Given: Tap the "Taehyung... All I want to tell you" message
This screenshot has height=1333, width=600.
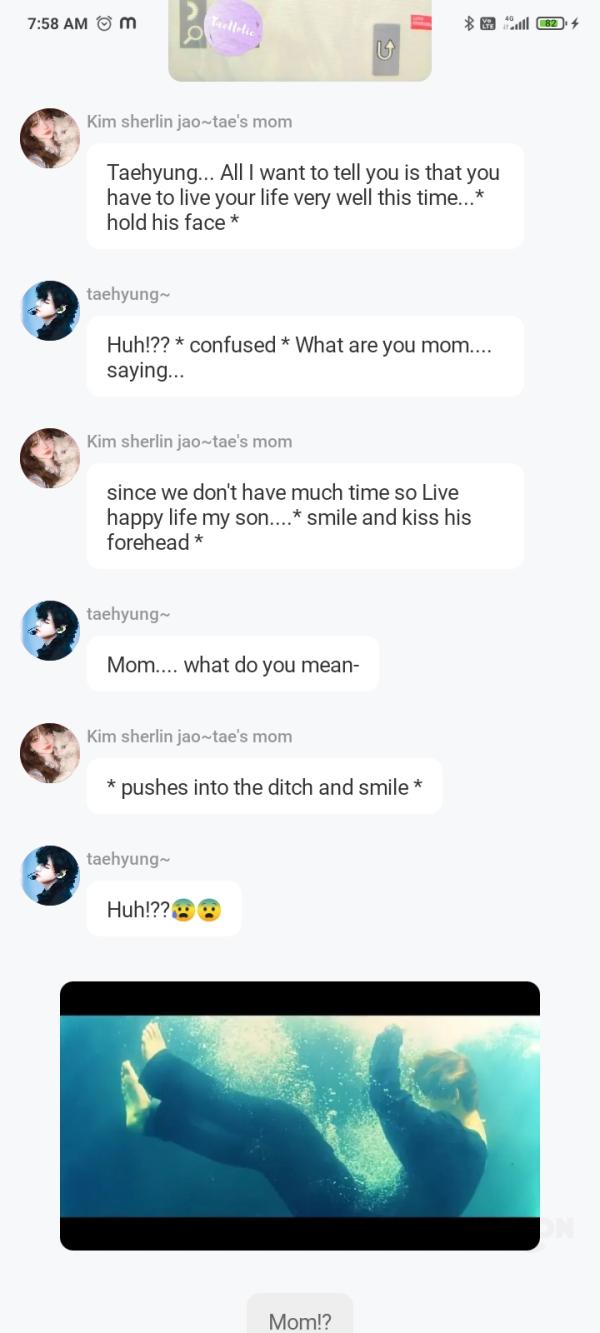Looking at the screenshot, I should (x=305, y=197).
